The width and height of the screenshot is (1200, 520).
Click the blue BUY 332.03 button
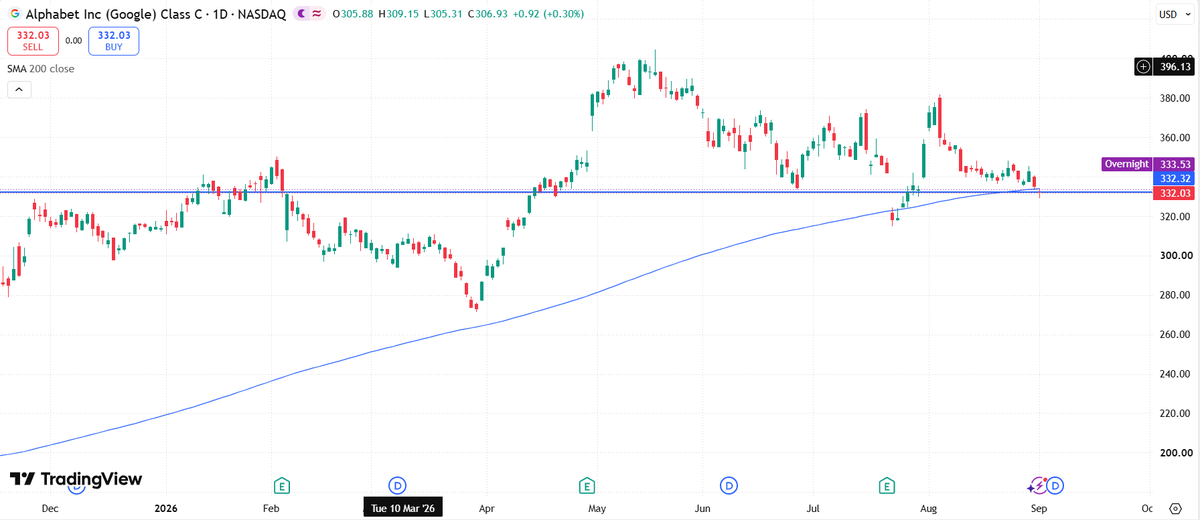coord(114,41)
